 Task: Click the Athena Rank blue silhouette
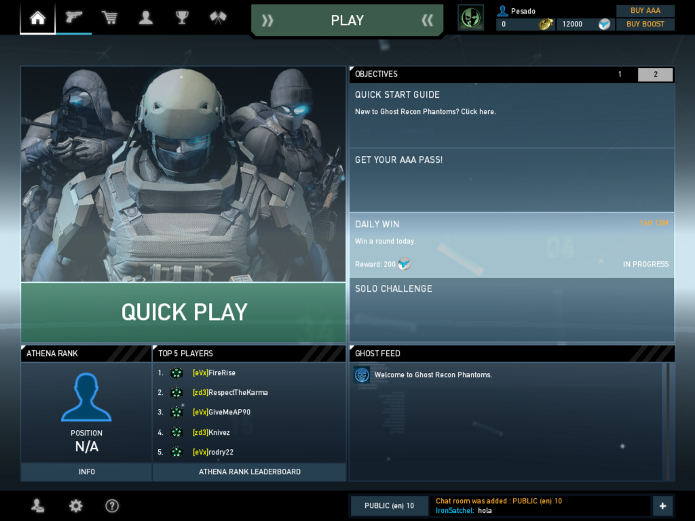86,397
